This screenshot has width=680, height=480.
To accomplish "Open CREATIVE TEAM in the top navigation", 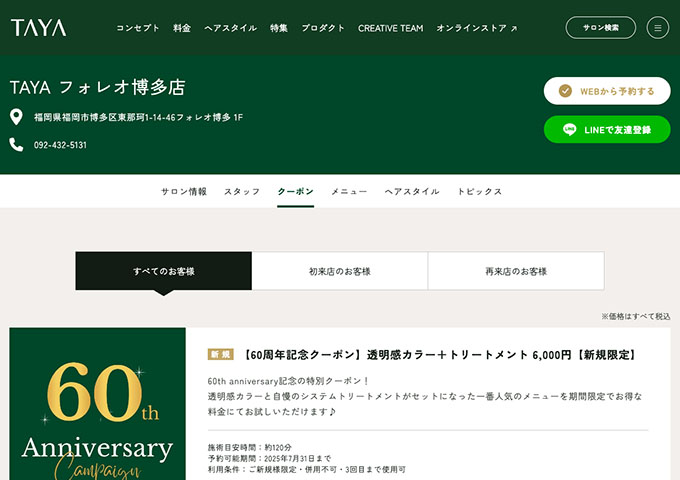I will click(x=390, y=28).
